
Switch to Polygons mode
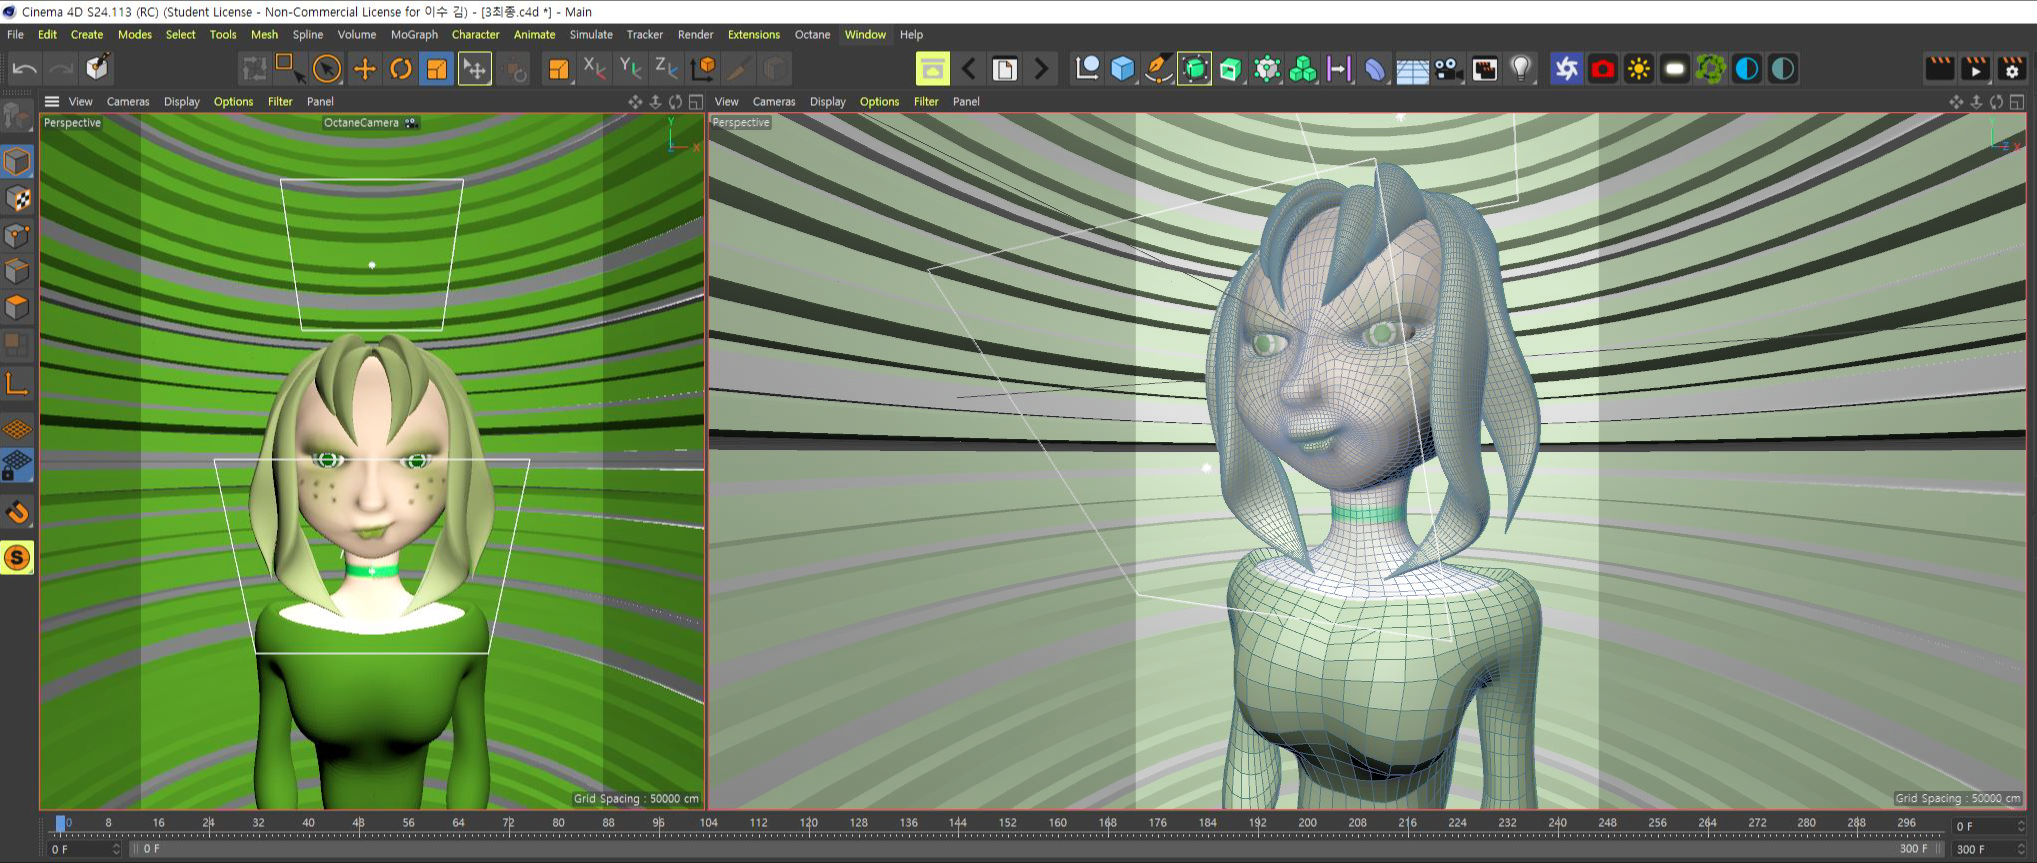17,307
